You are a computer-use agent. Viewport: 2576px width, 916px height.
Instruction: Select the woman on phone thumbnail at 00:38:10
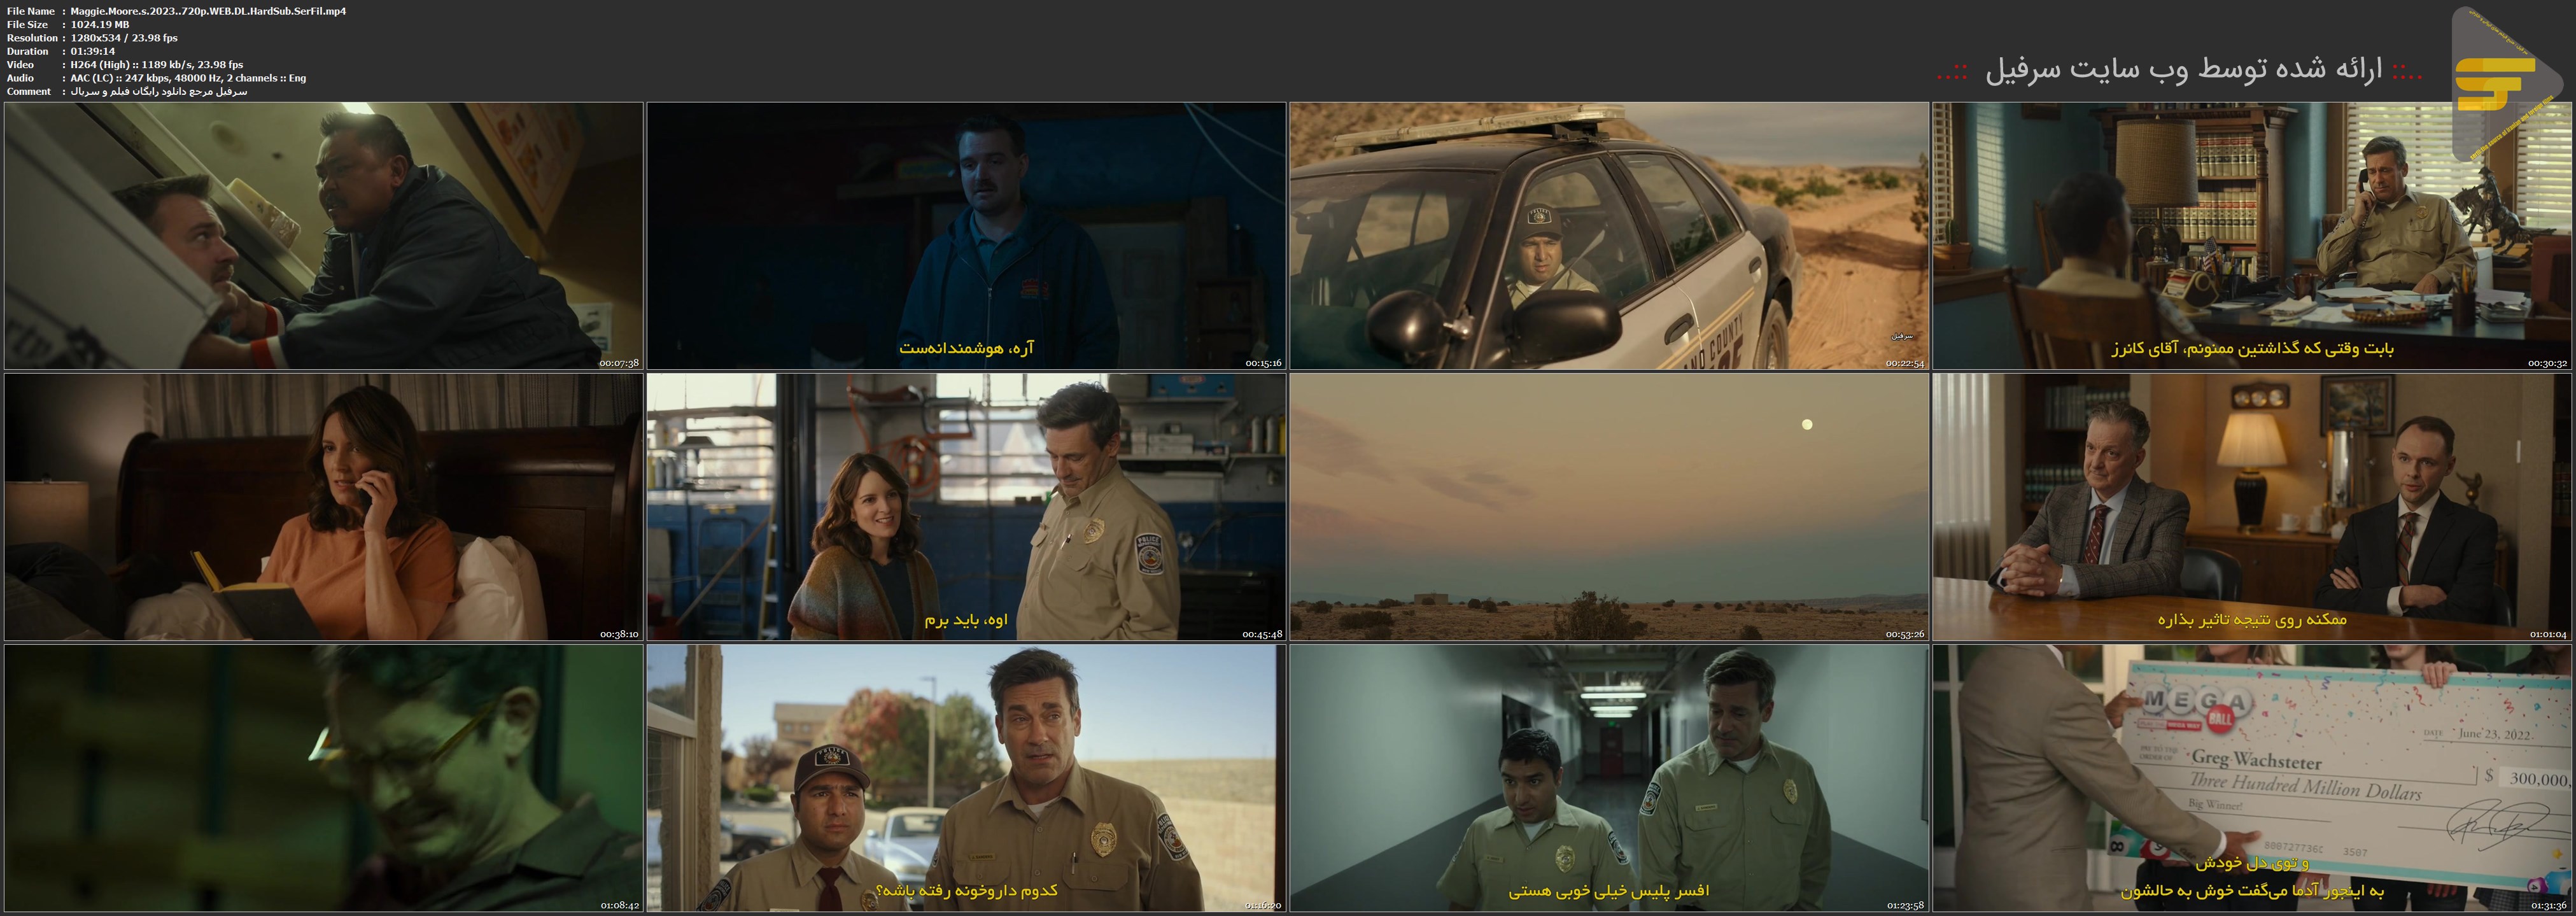(323, 507)
